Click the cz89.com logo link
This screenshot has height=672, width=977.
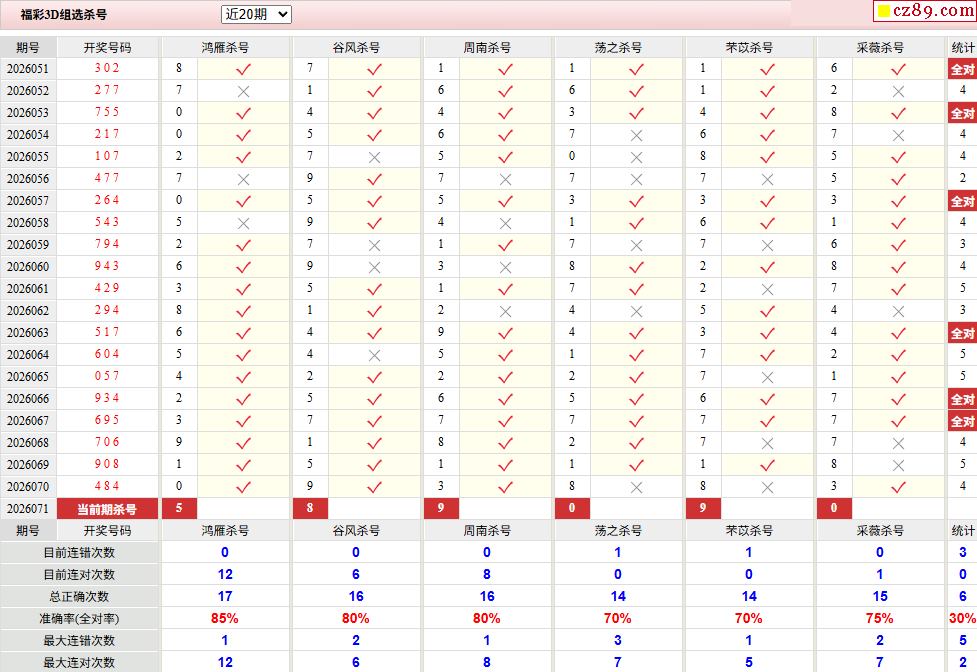click(925, 11)
